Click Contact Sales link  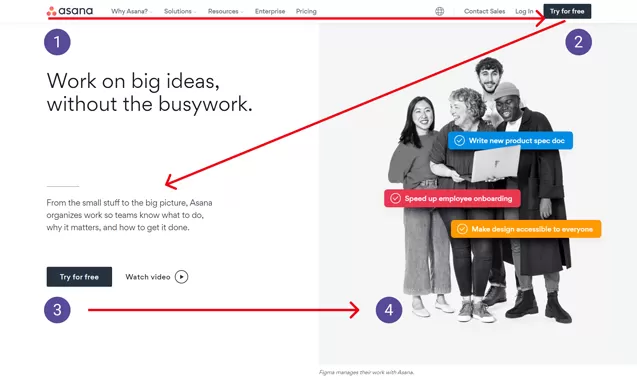[x=484, y=11]
